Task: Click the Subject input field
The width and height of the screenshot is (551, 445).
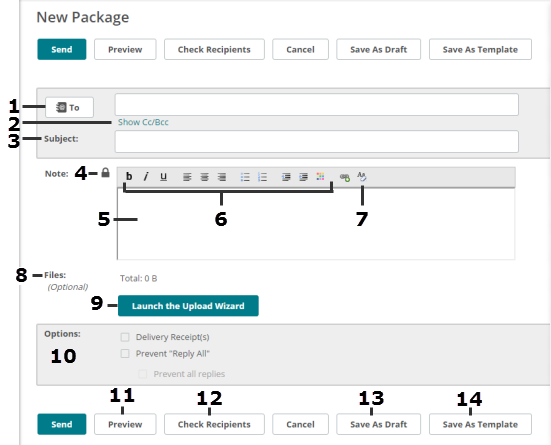Action: [317, 142]
